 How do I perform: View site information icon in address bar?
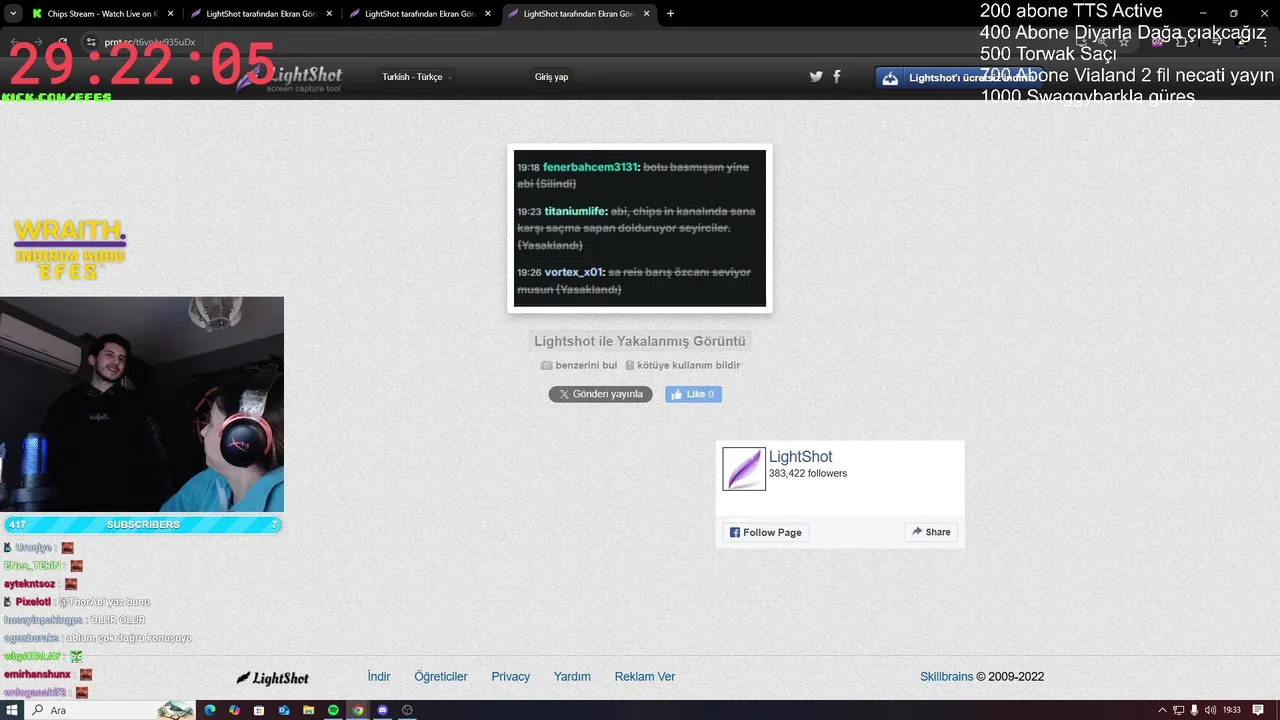[91, 42]
